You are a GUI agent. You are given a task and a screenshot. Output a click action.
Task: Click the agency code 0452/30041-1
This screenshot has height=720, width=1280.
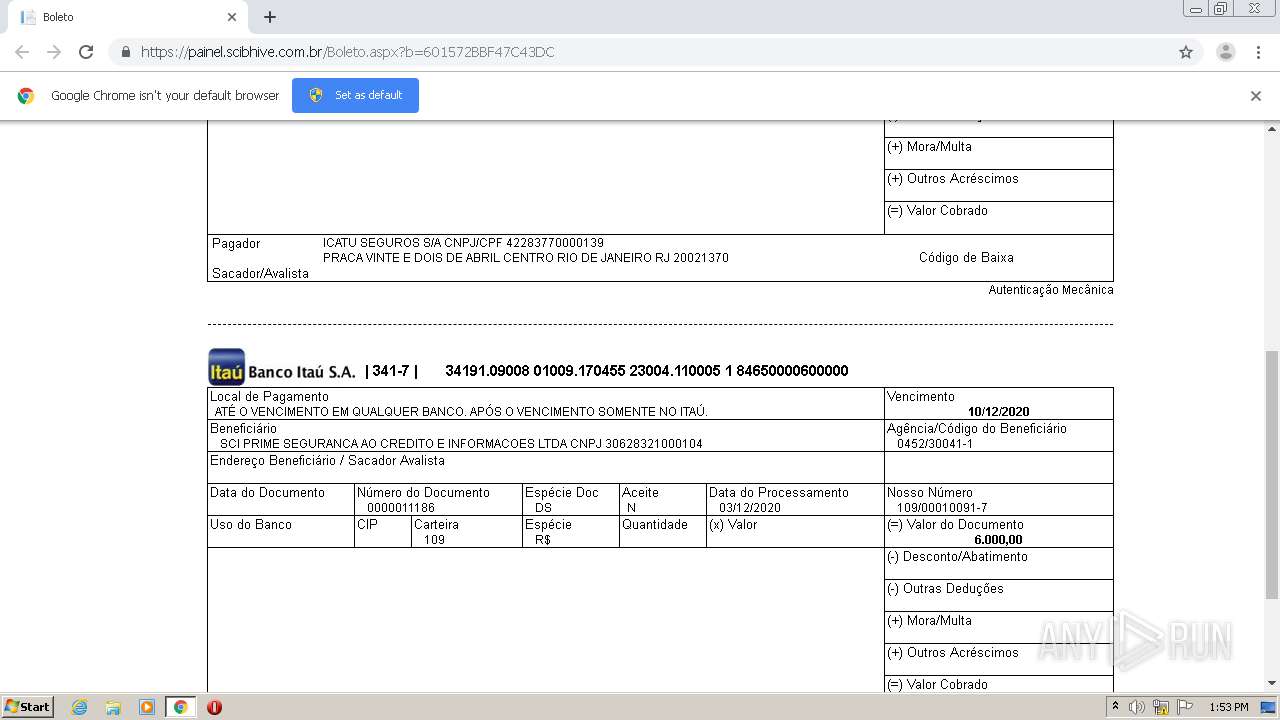coord(935,444)
